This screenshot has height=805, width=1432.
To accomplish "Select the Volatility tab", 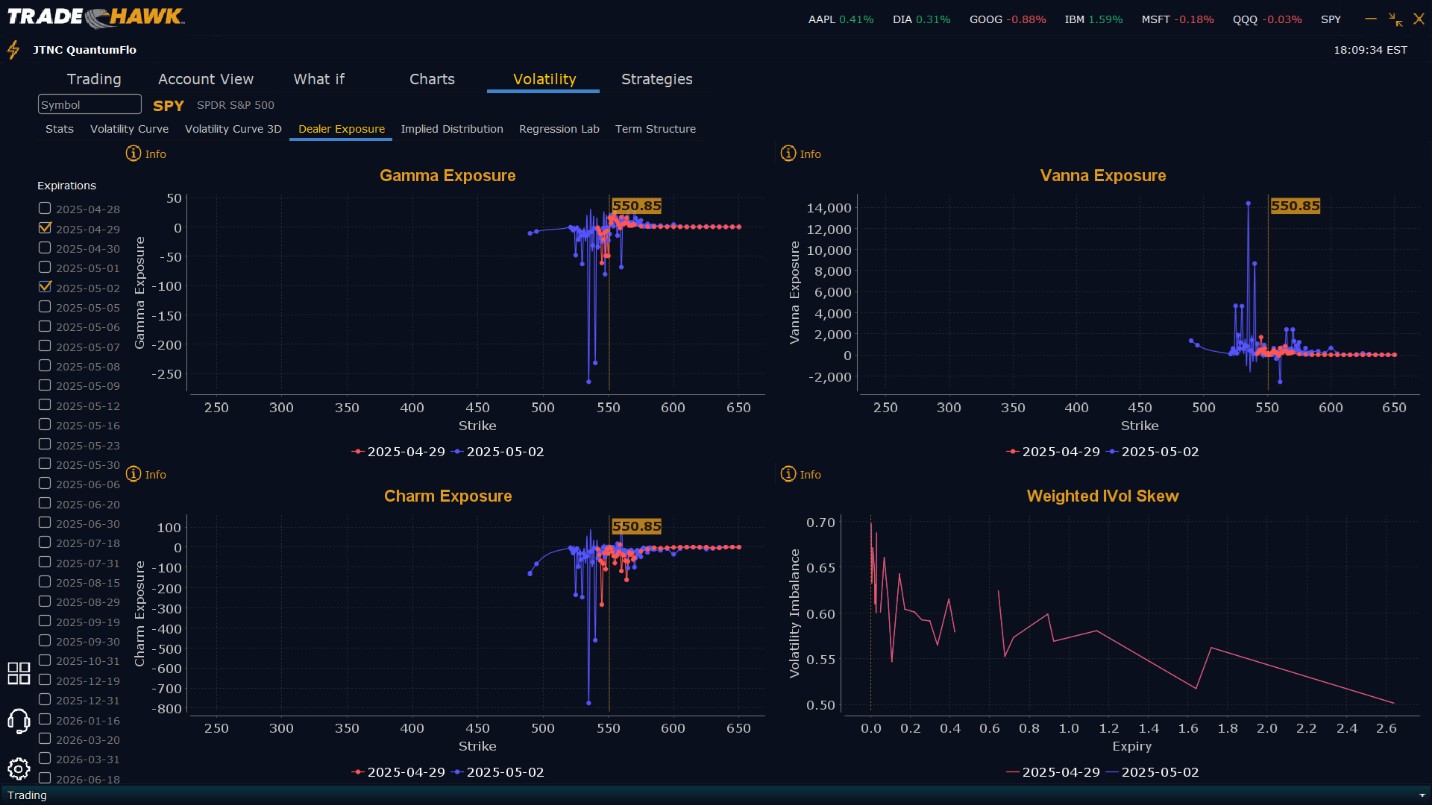I will (544, 79).
